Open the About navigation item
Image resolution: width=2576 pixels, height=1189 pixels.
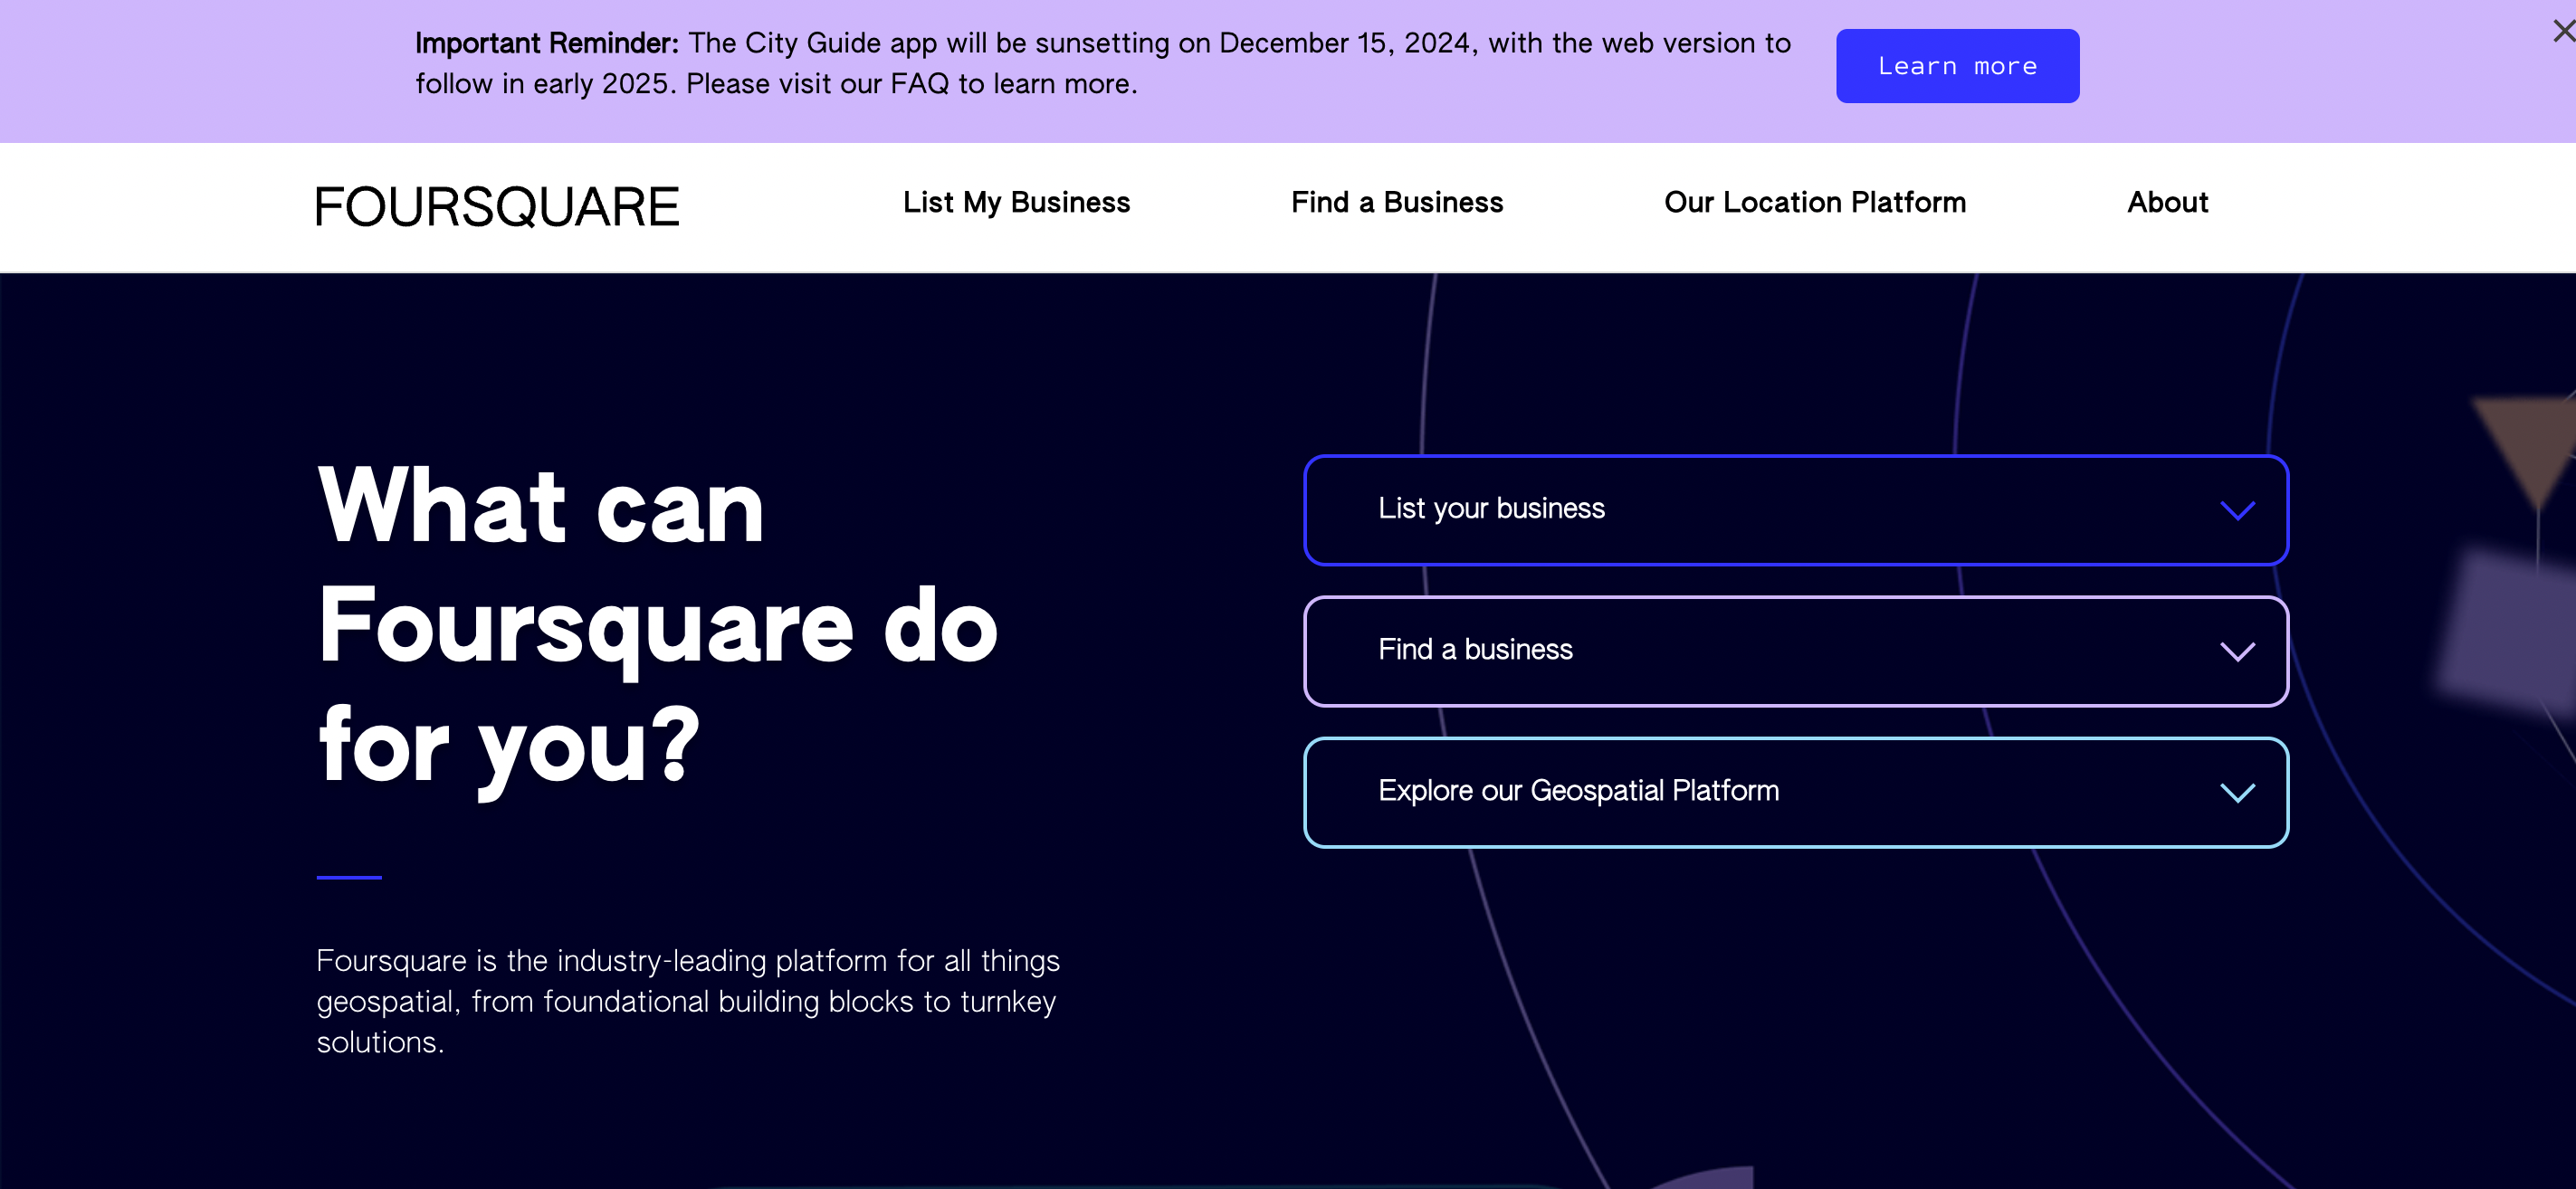coord(2166,202)
